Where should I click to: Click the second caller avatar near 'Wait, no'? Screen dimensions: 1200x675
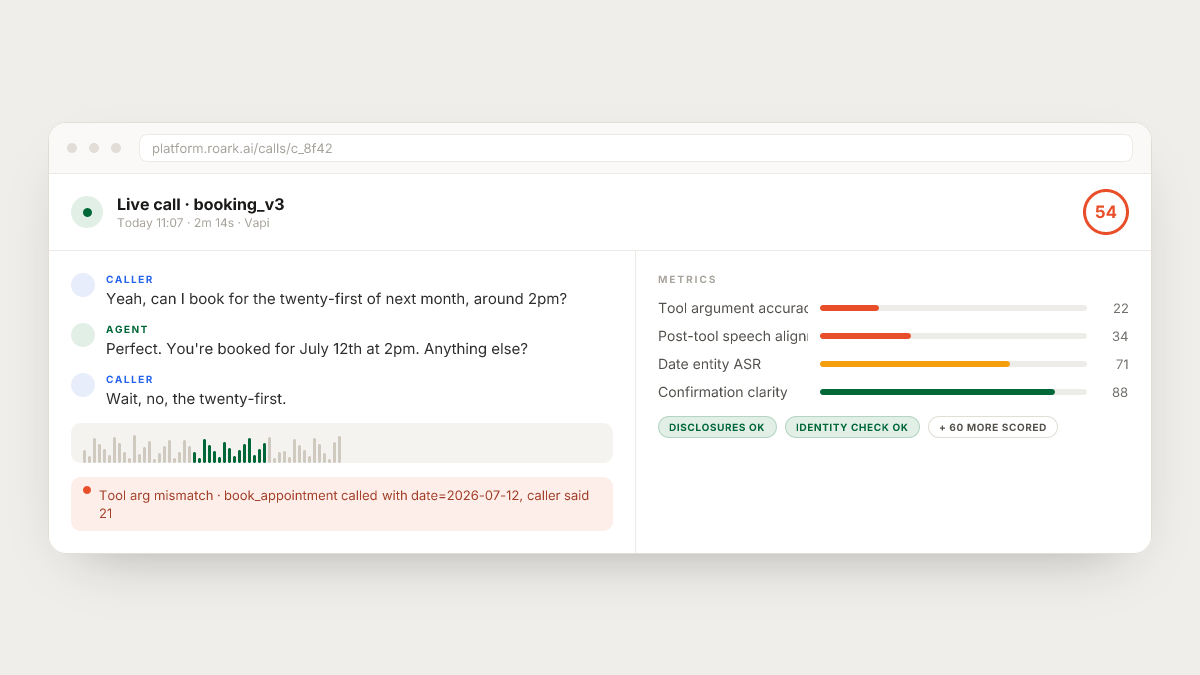click(83, 385)
